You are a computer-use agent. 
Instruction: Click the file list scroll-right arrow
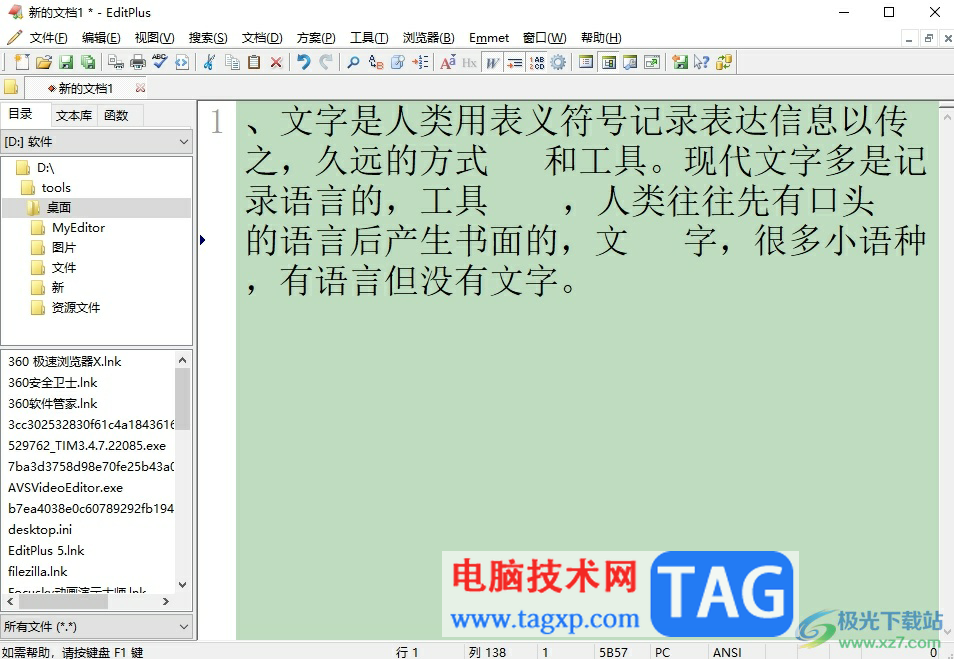[x=166, y=601]
